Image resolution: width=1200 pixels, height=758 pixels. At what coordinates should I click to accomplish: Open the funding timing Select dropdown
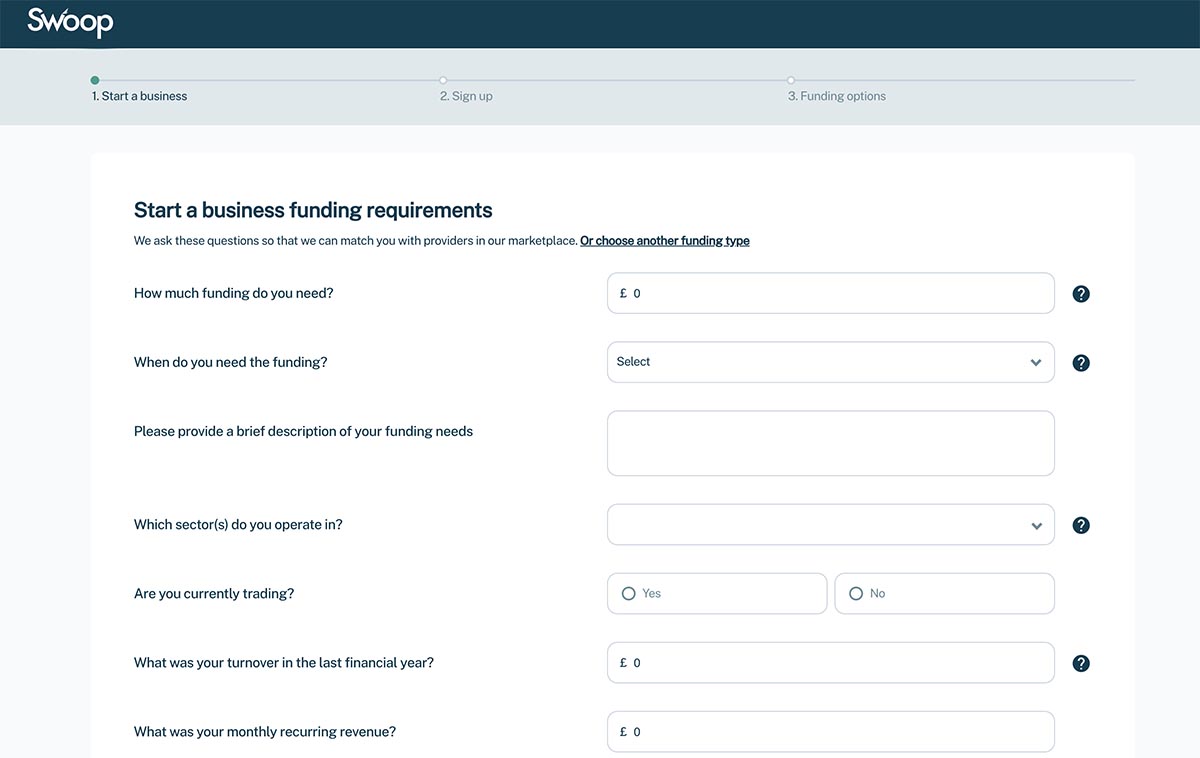(x=830, y=362)
